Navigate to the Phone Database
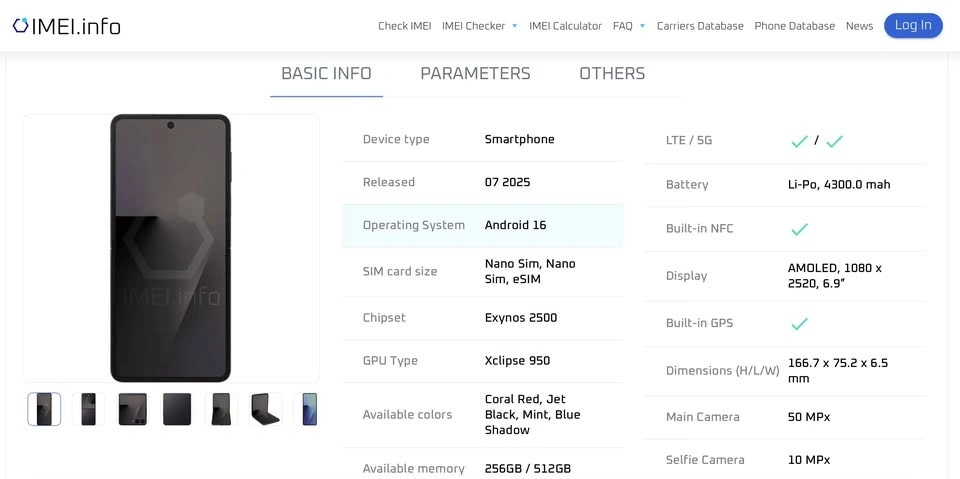The height and width of the screenshot is (479, 960). 794,26
